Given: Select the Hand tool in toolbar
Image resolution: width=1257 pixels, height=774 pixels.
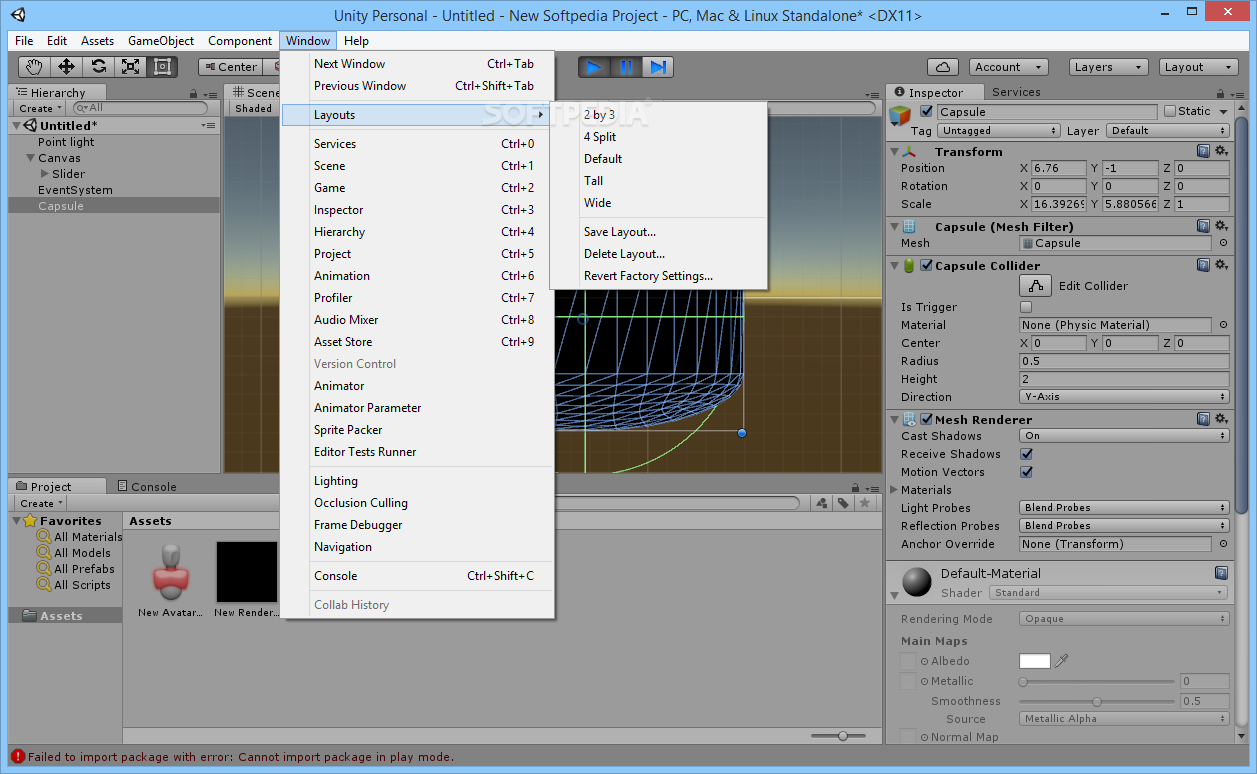Looking at the screenshot, I should click(35, 67).
